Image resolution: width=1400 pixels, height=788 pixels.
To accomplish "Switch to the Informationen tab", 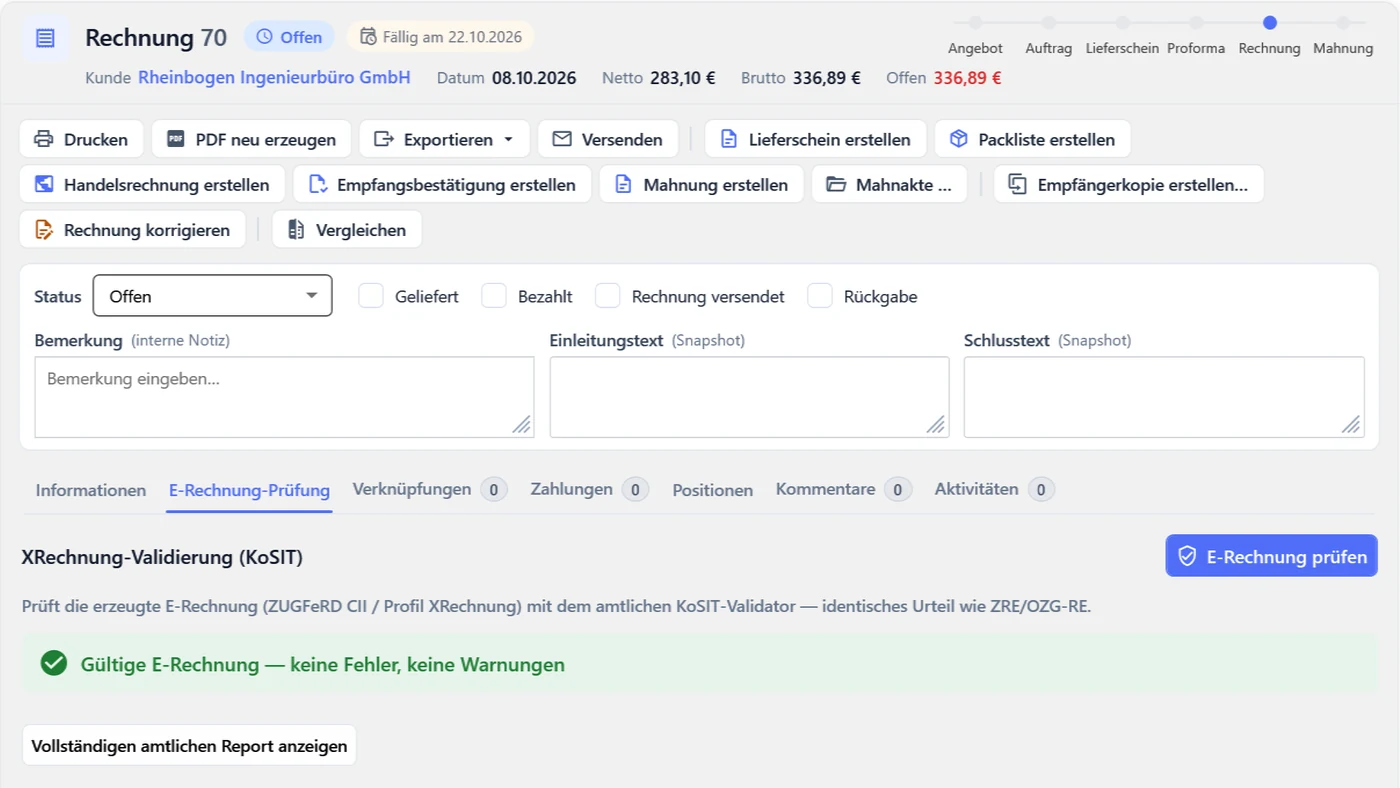I will tap(91, 490).
